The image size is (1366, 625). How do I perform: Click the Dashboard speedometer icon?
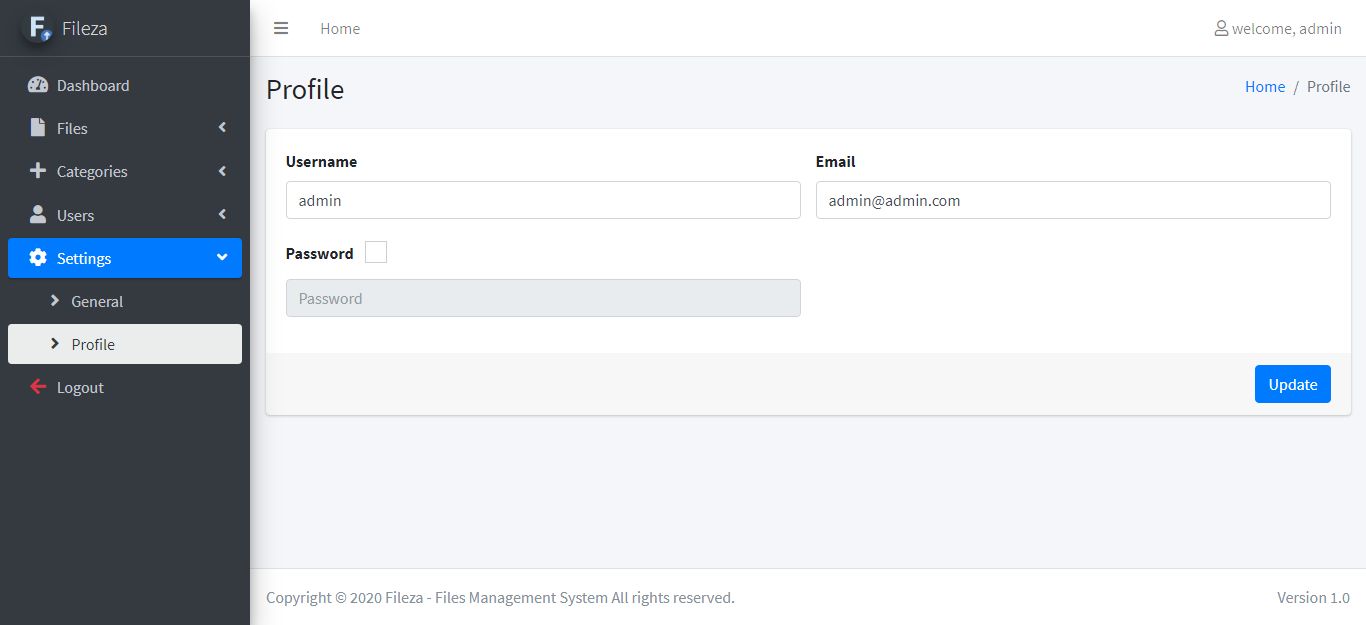(x=38, y=85)
